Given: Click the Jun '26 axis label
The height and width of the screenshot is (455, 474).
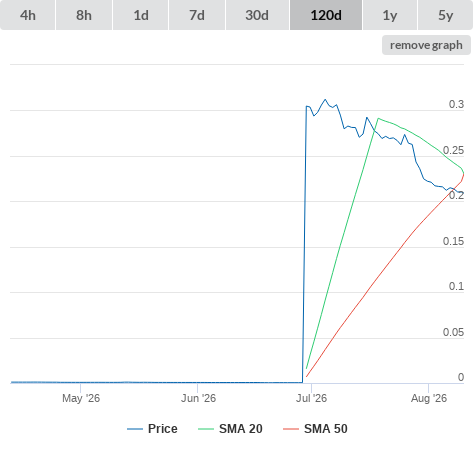Looking at the screenshot, I should click(198, 398).
